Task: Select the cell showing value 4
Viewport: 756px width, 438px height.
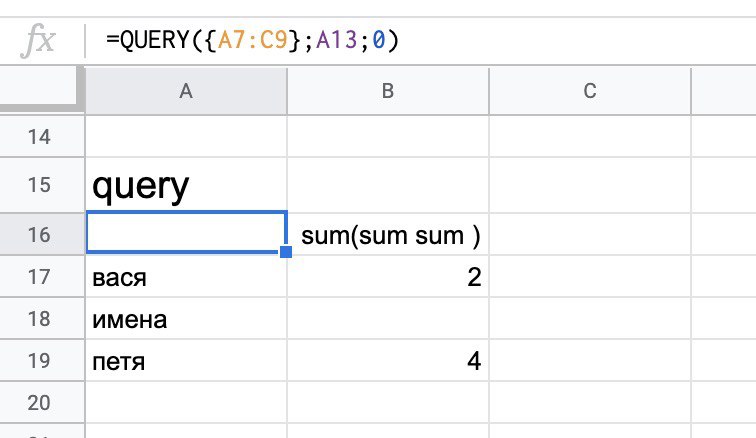Action: coord(388,361)
